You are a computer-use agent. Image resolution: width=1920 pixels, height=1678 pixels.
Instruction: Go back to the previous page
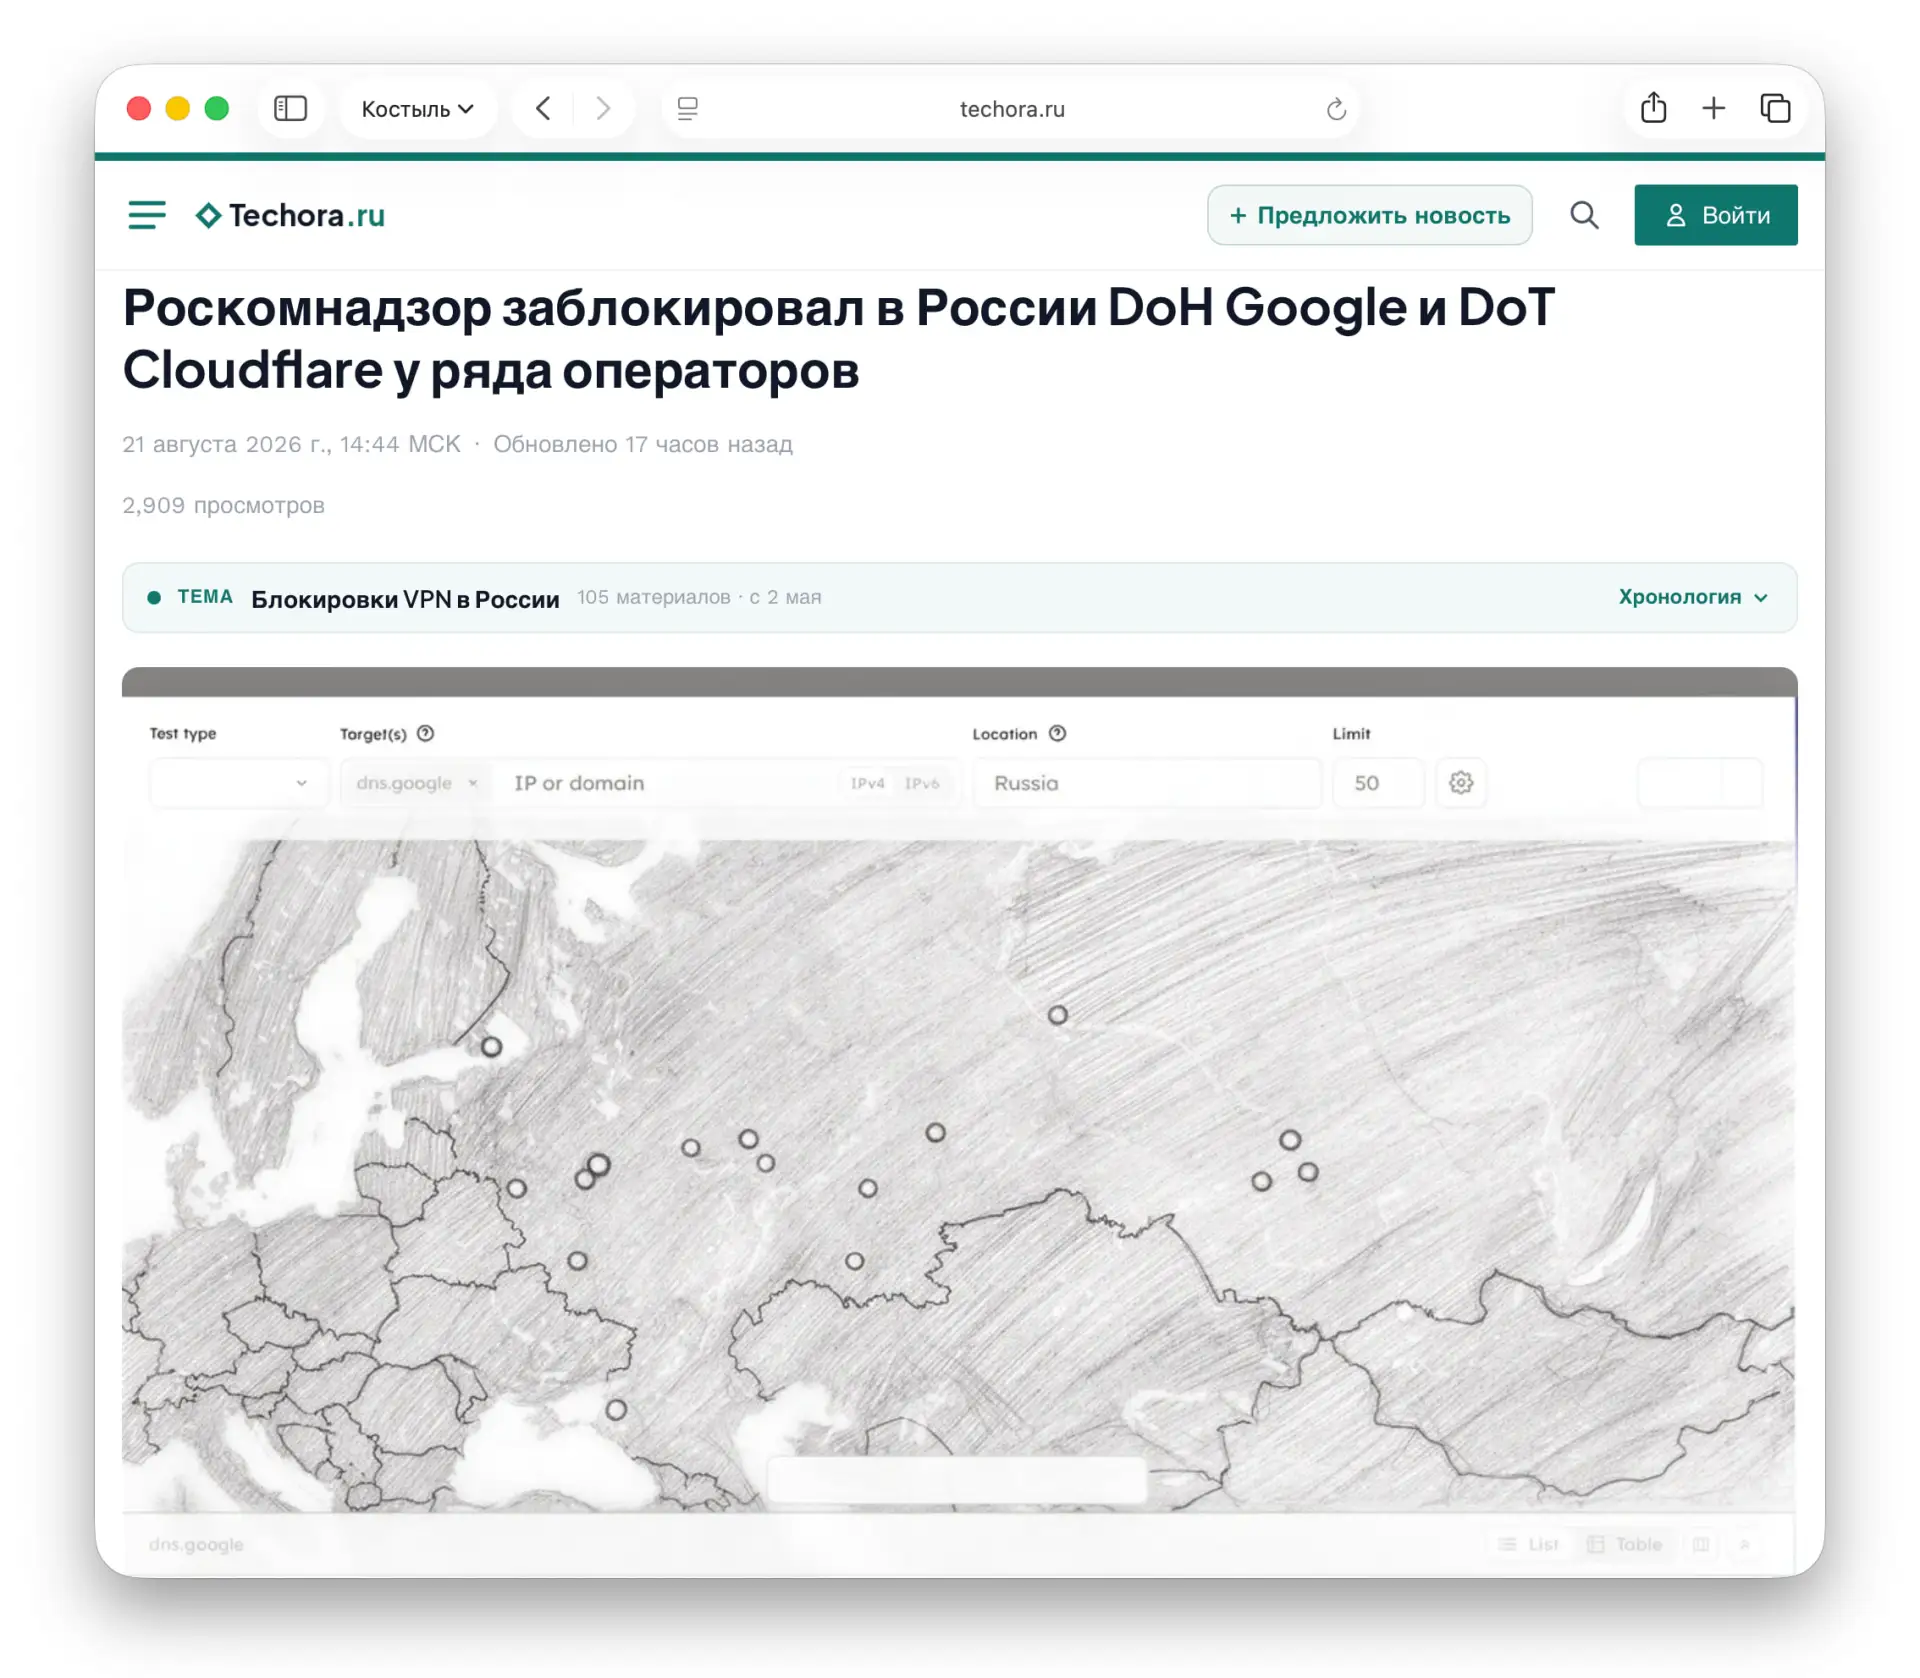[543, 108]
